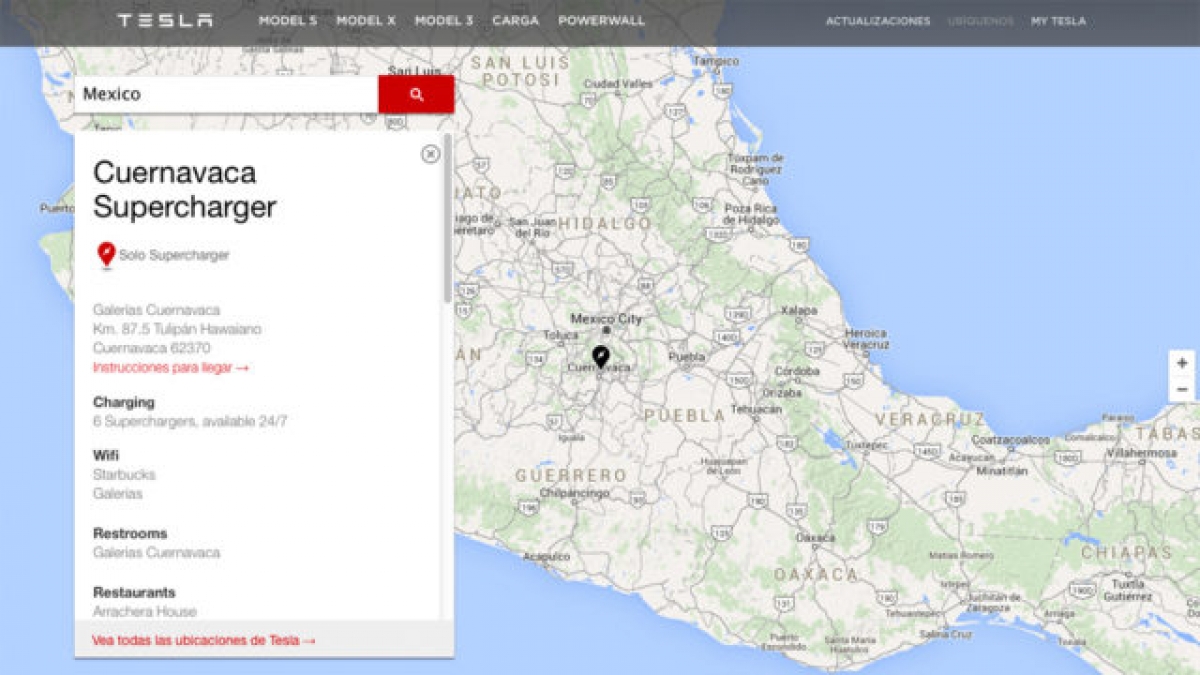This screenshot has width=1200, height=675.
Task: Click the Restrooms section heading
Action: tap(130, 533)
